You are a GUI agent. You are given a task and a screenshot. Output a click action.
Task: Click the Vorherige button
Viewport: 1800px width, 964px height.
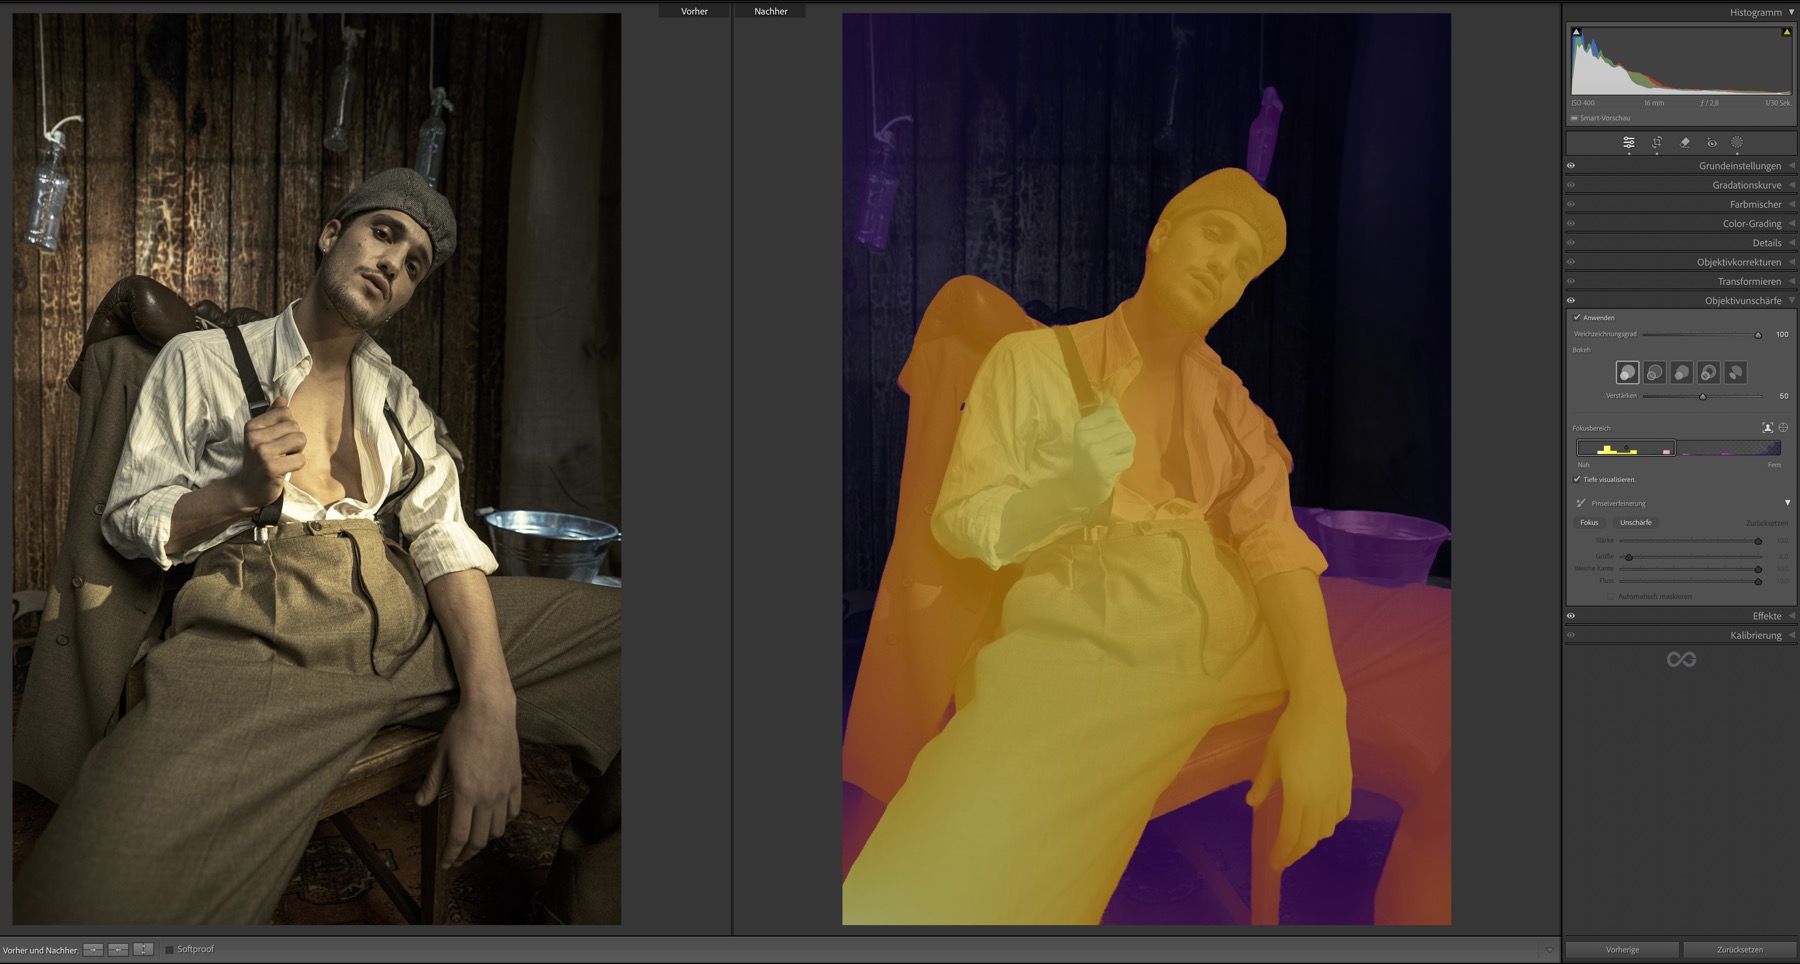pos(1622,950)
